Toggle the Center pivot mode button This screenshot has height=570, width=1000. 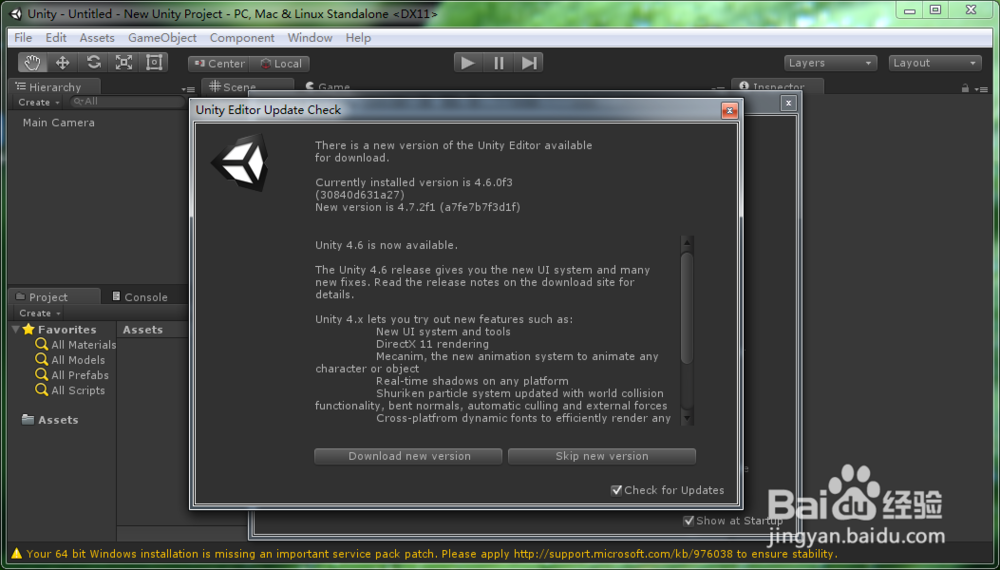pyautogui.click(x=219, y=64)
